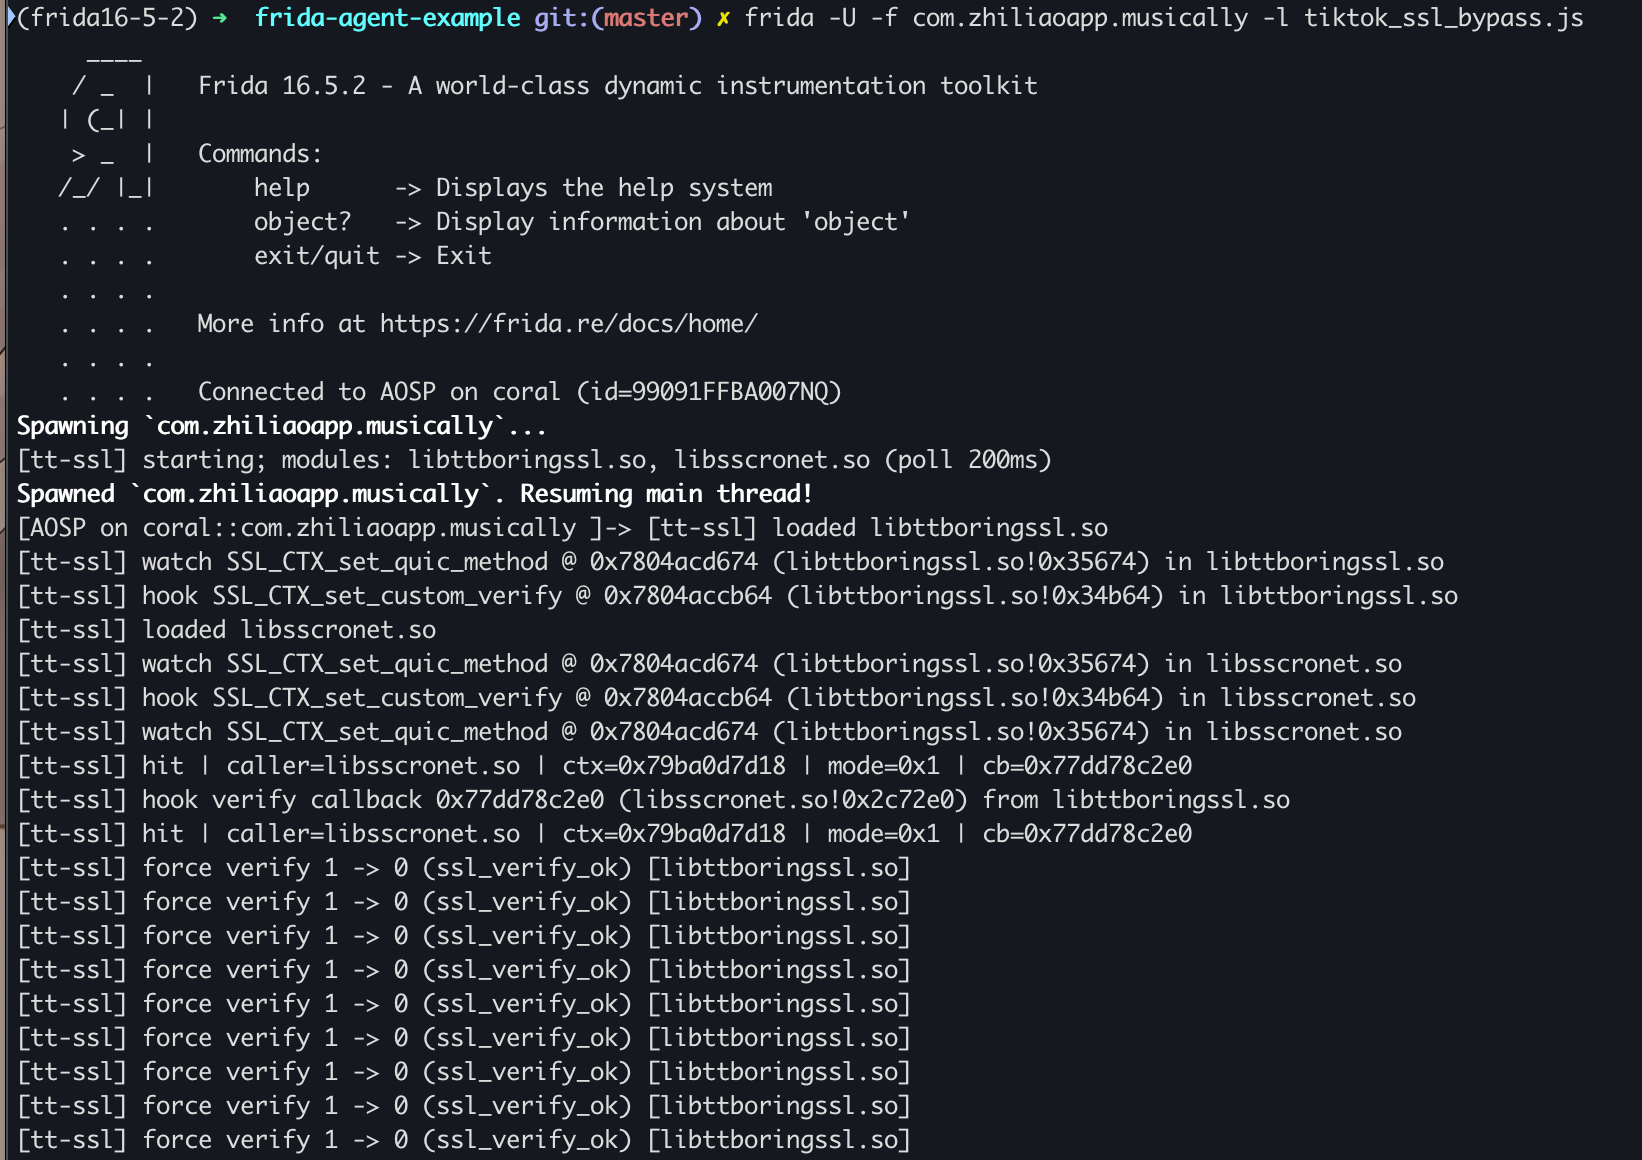Click the loaded libsscronet.so log line
Viewport: 1642px width, 1160px height.
pyautogui.click(x=227, y=630)
